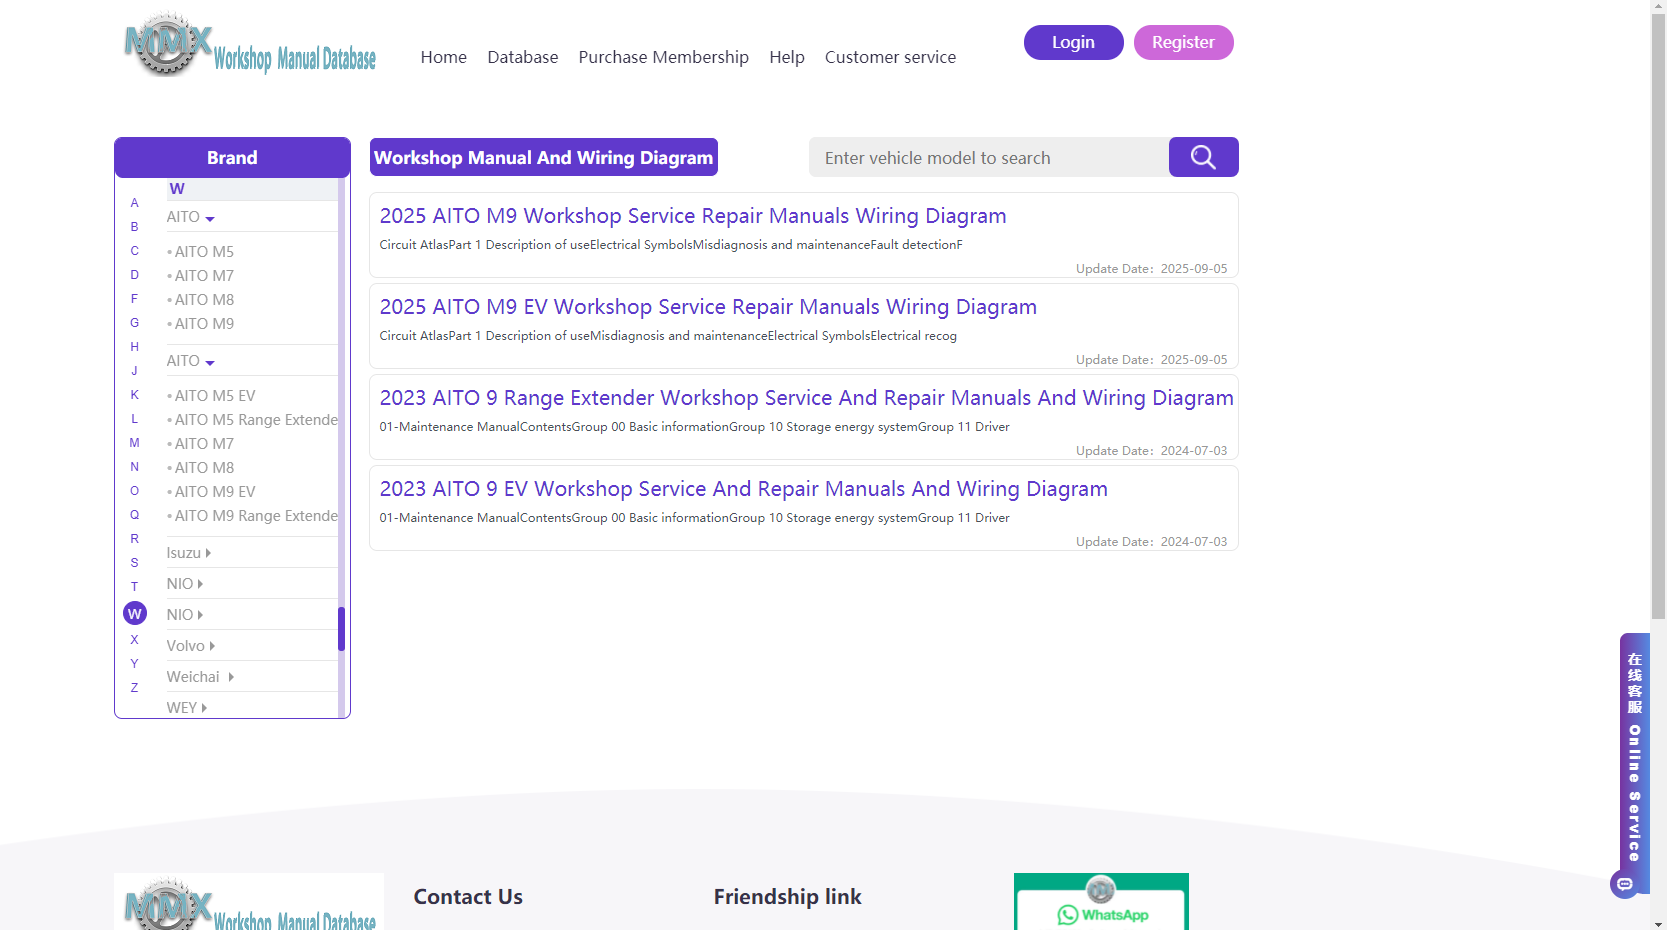Open 2025 AITO M9 EV Workshop manual
The height and width of the screenshot is (930, 1667).
(x=708, y=307)
